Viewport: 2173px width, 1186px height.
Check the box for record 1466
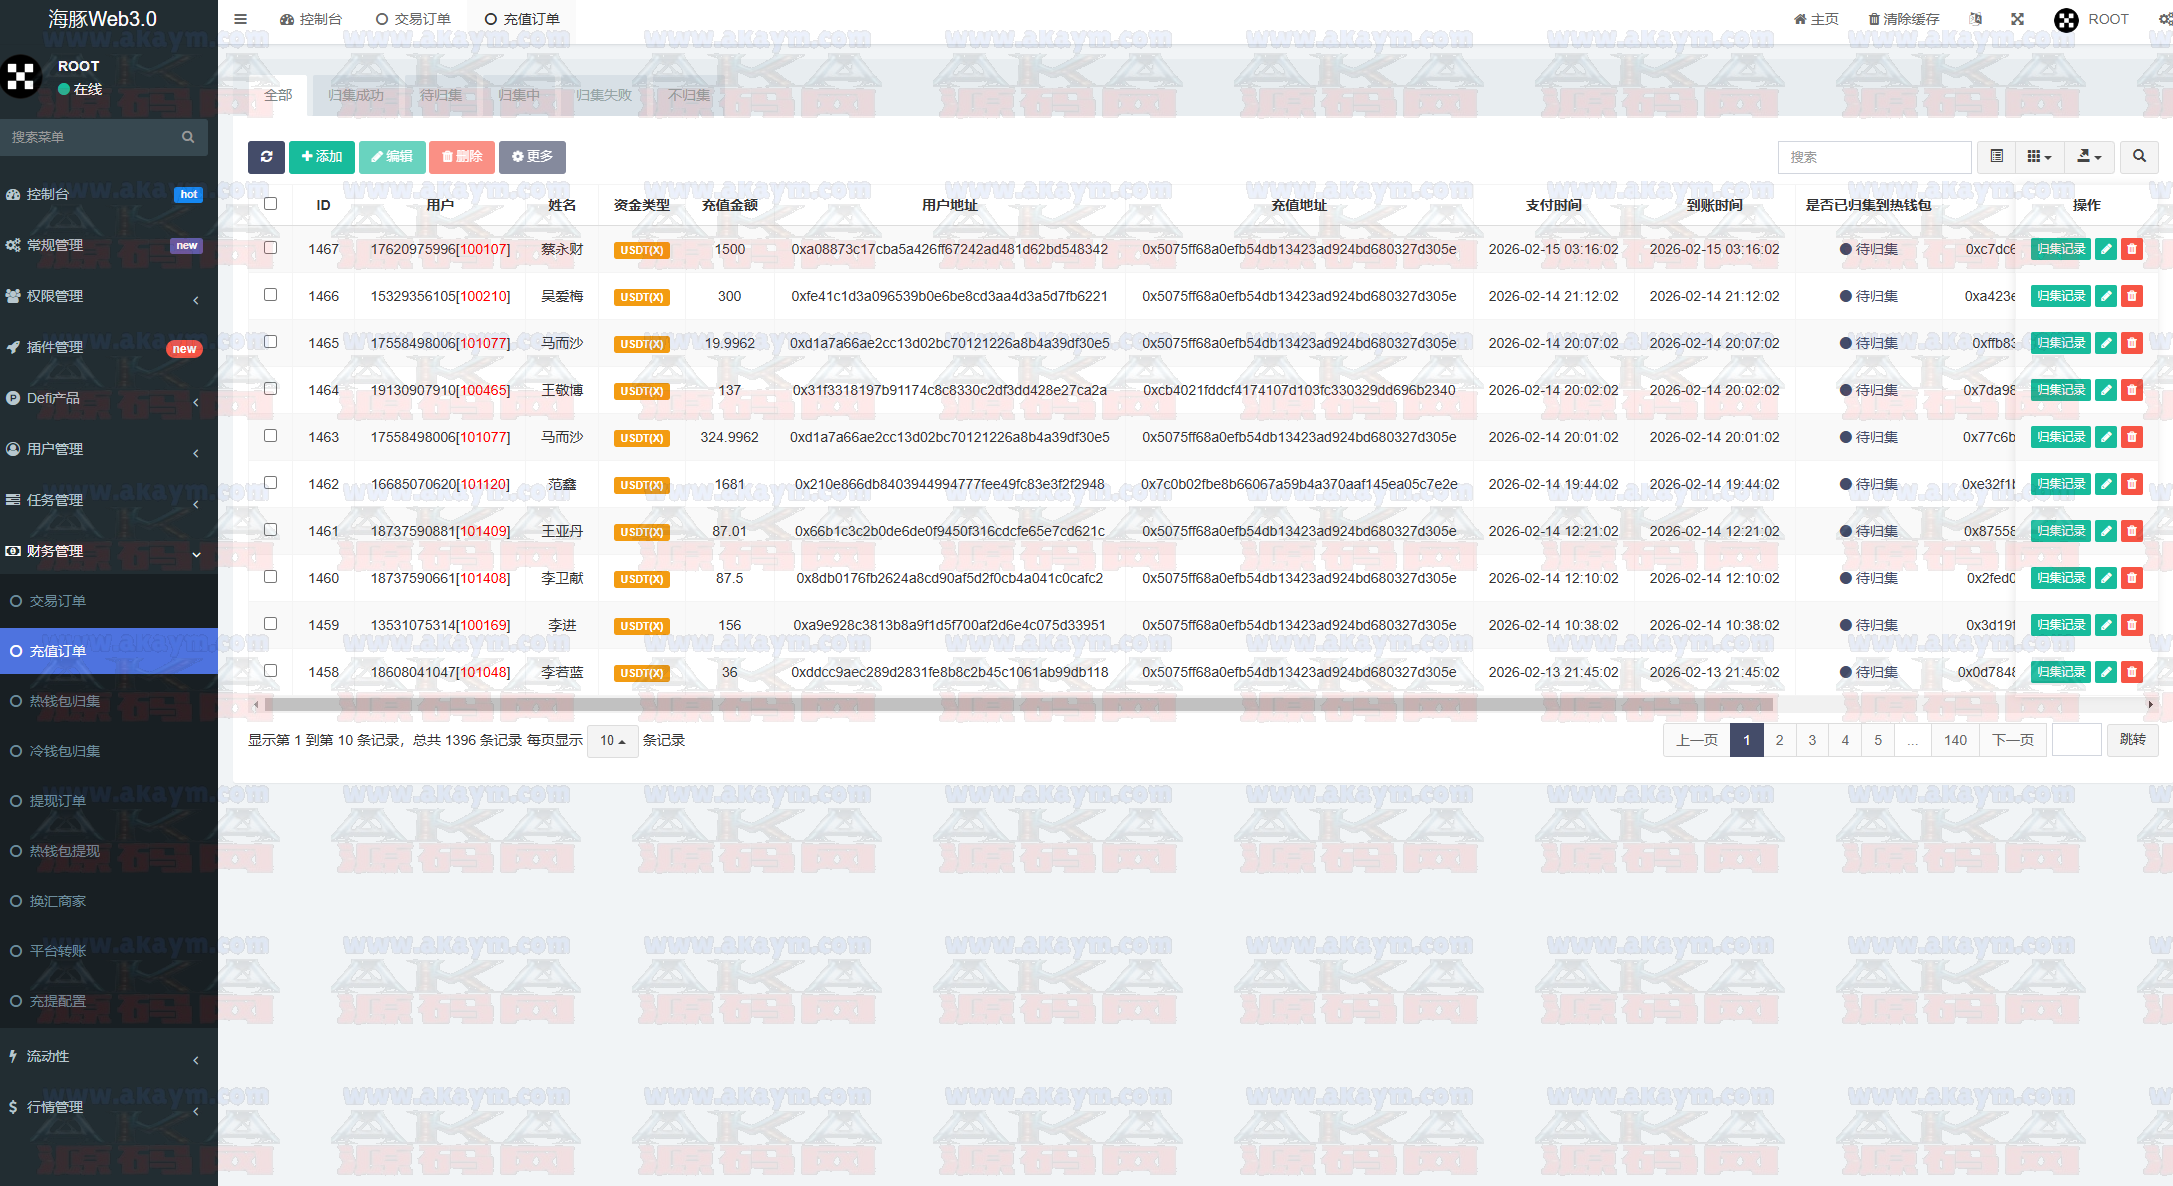point(270,295)
